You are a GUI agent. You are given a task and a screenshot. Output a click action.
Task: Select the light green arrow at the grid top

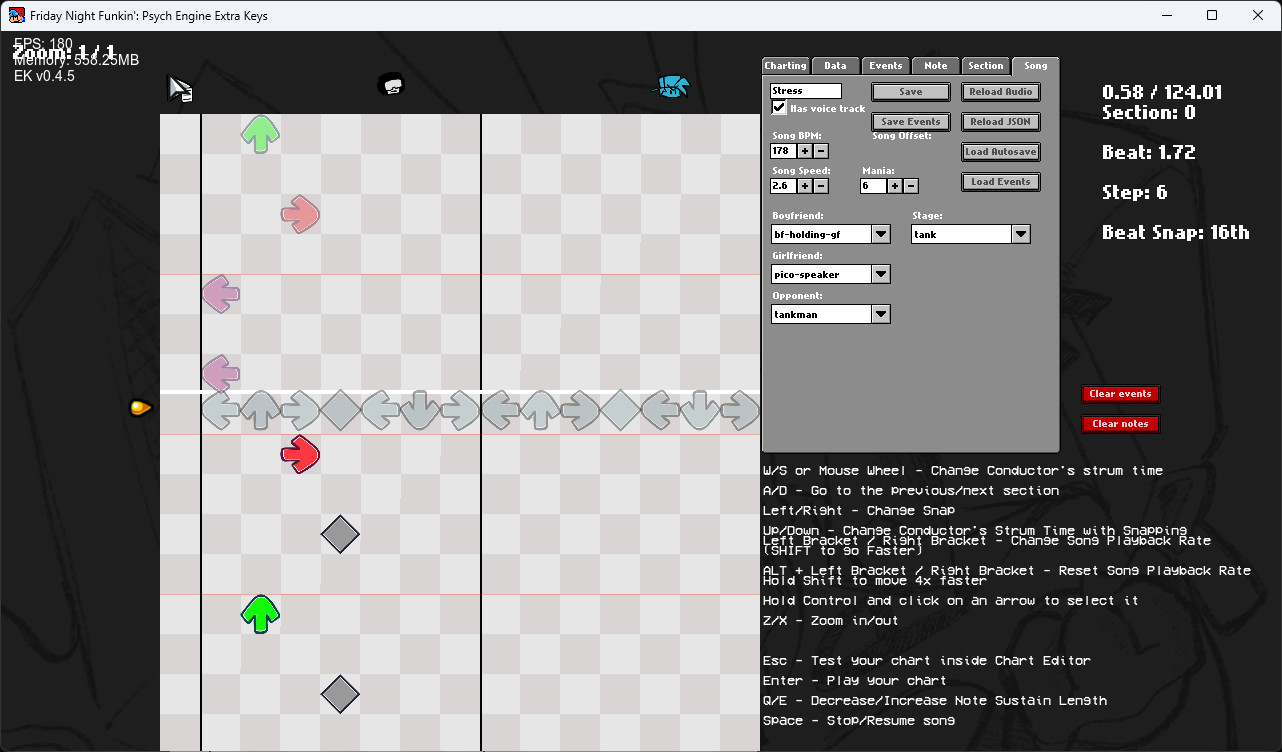pos(259,132)
